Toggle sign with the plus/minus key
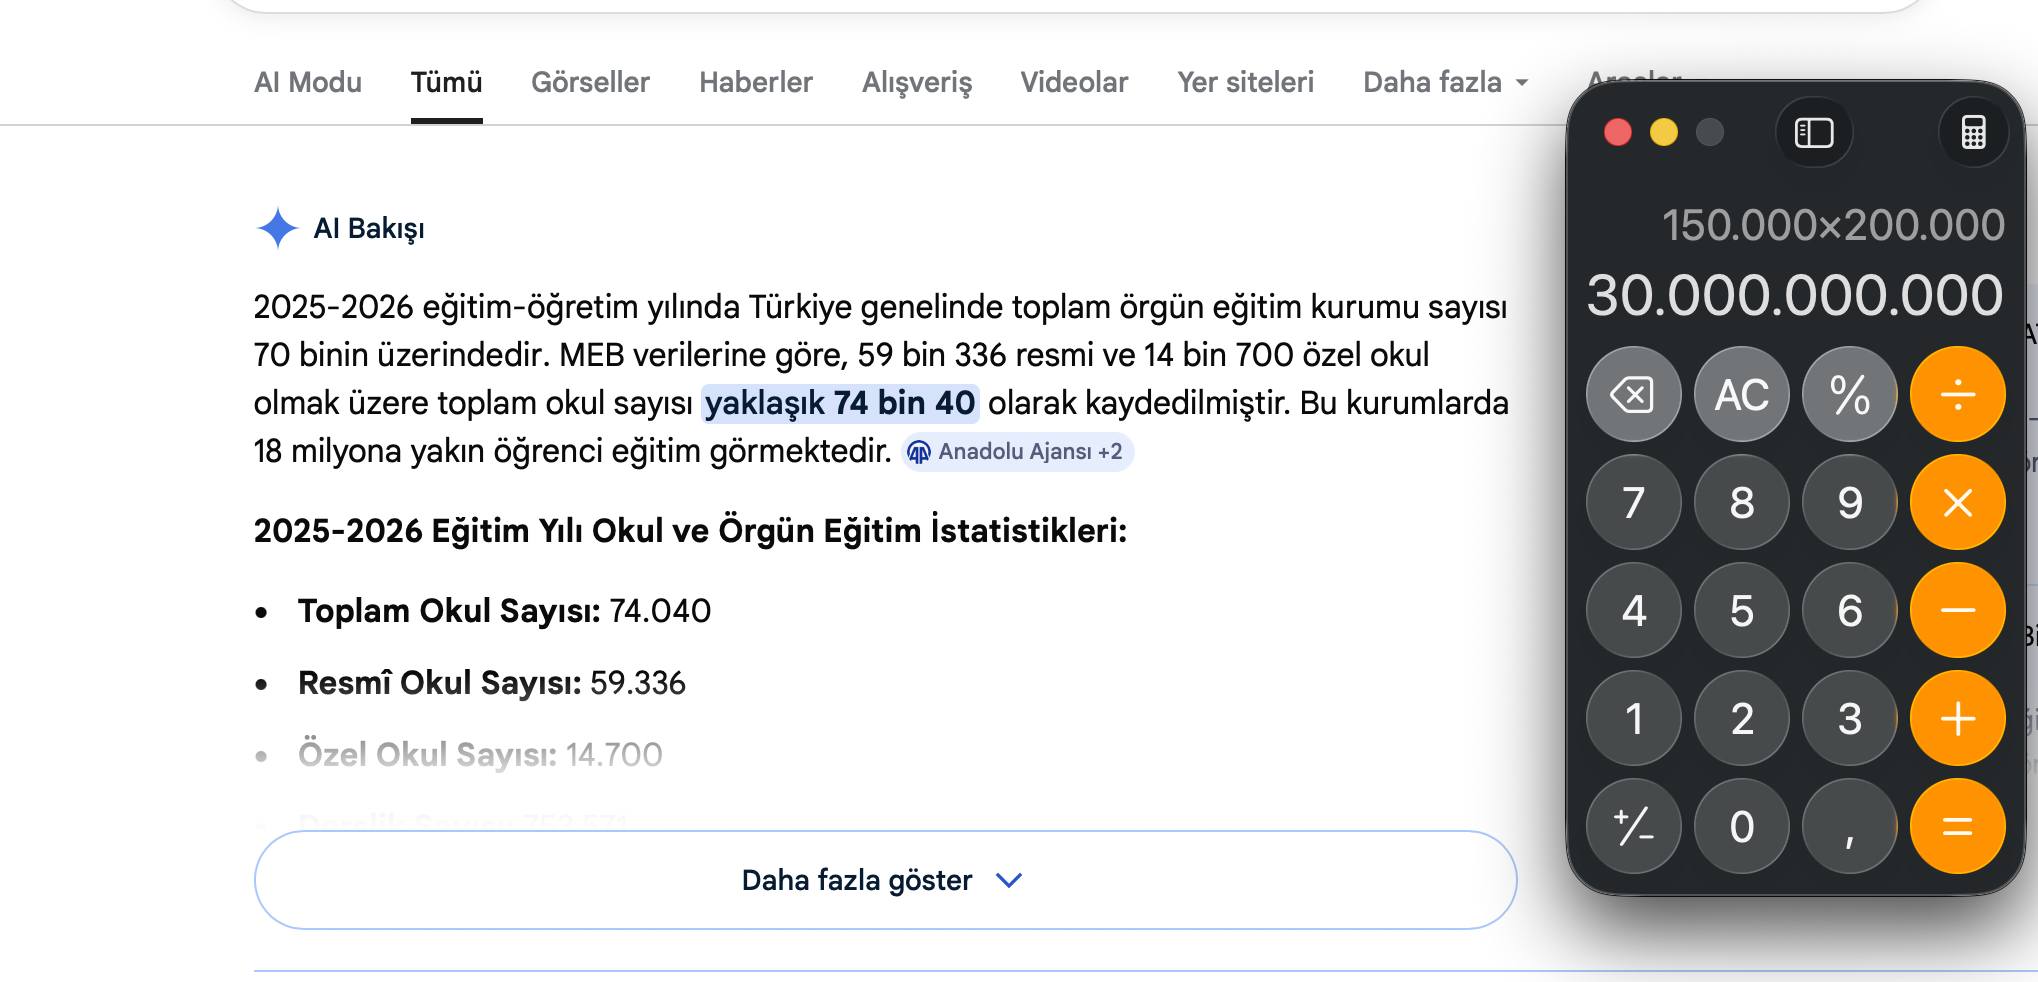2038x982 pixels. 1633,826
